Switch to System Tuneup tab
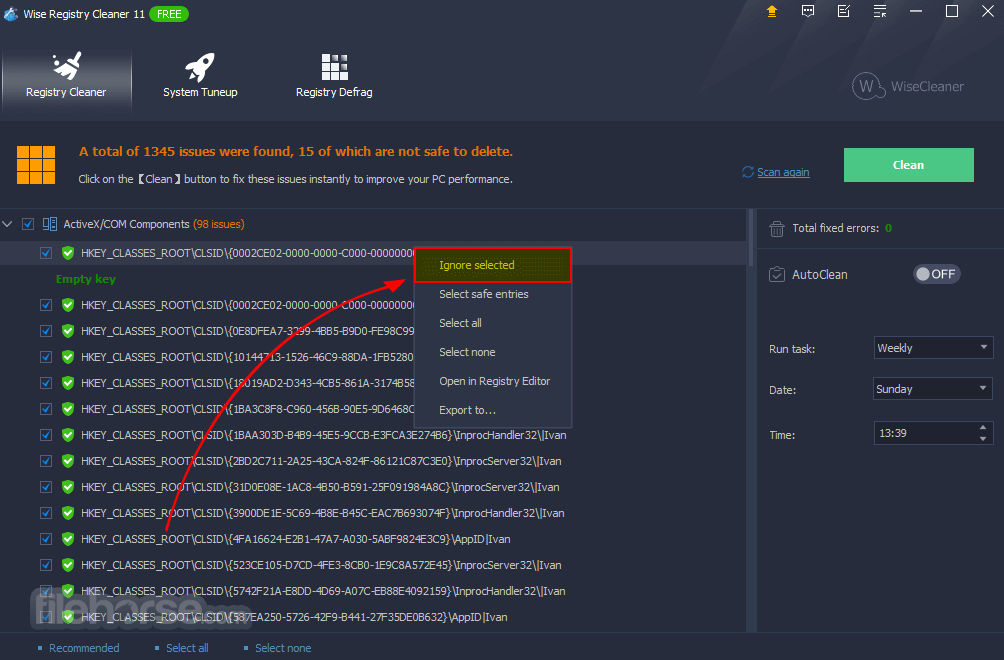This screenshot has height=660, width=1004. (x=200, y=78)
